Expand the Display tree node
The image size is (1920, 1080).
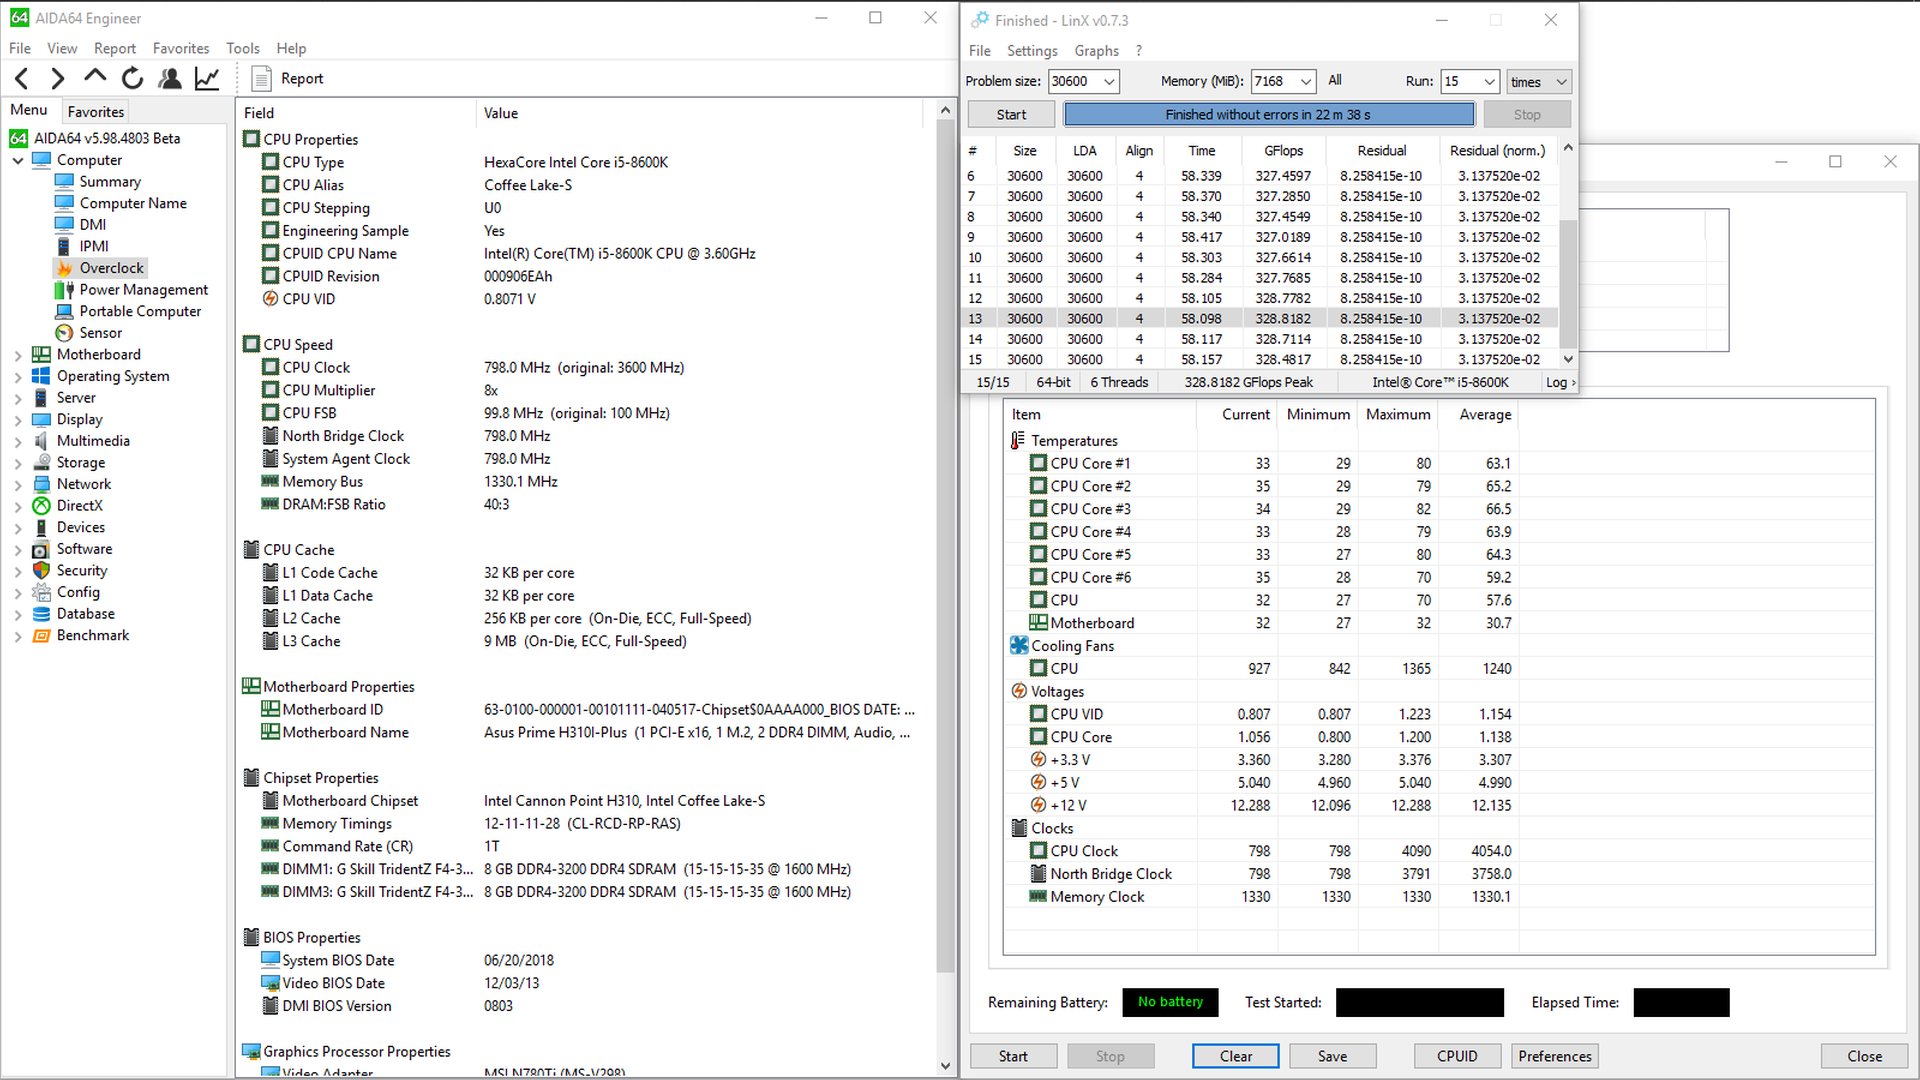tap(18, 420)
